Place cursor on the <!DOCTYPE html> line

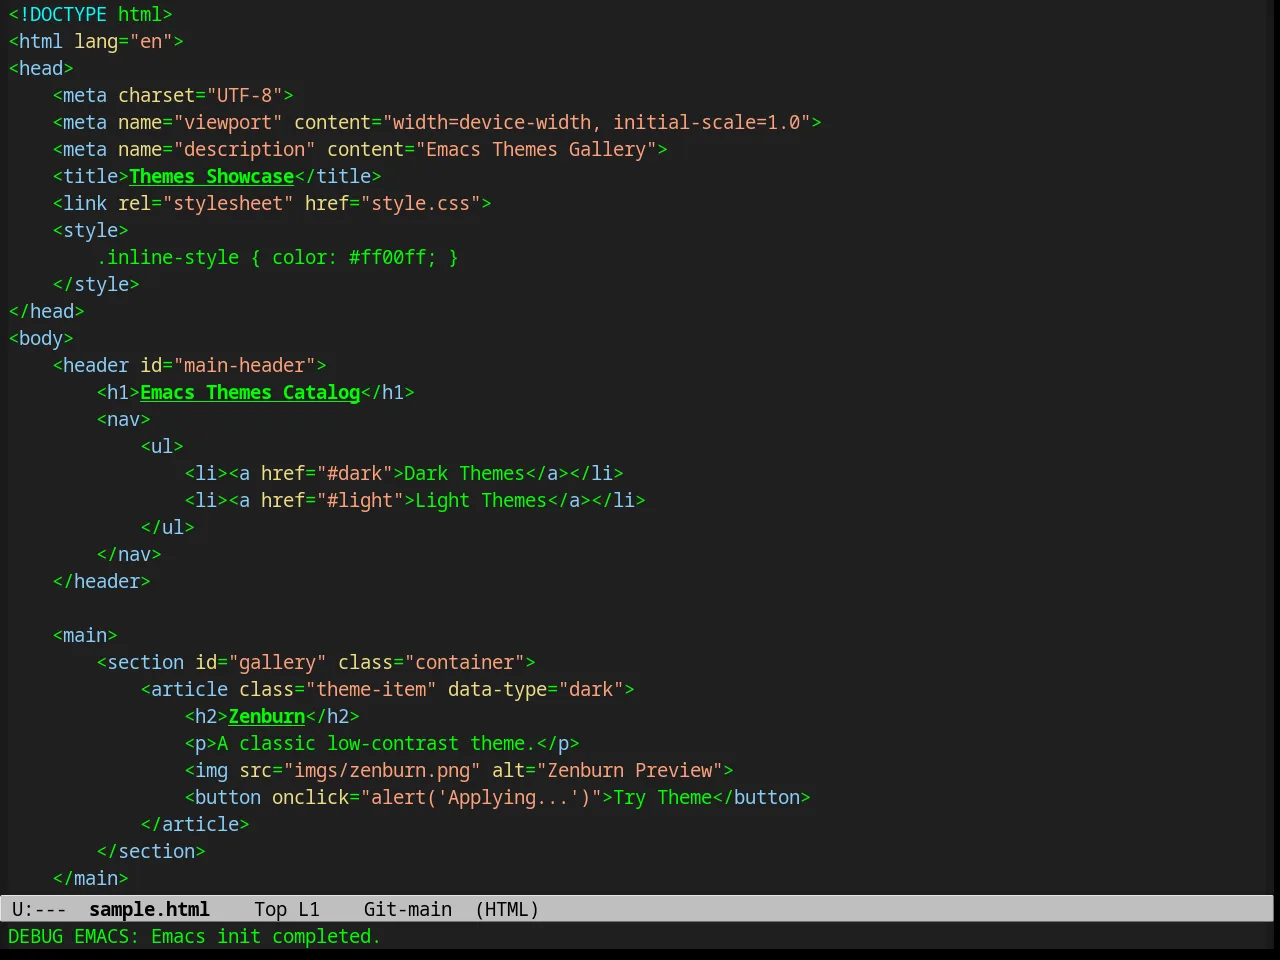[90, 14]
